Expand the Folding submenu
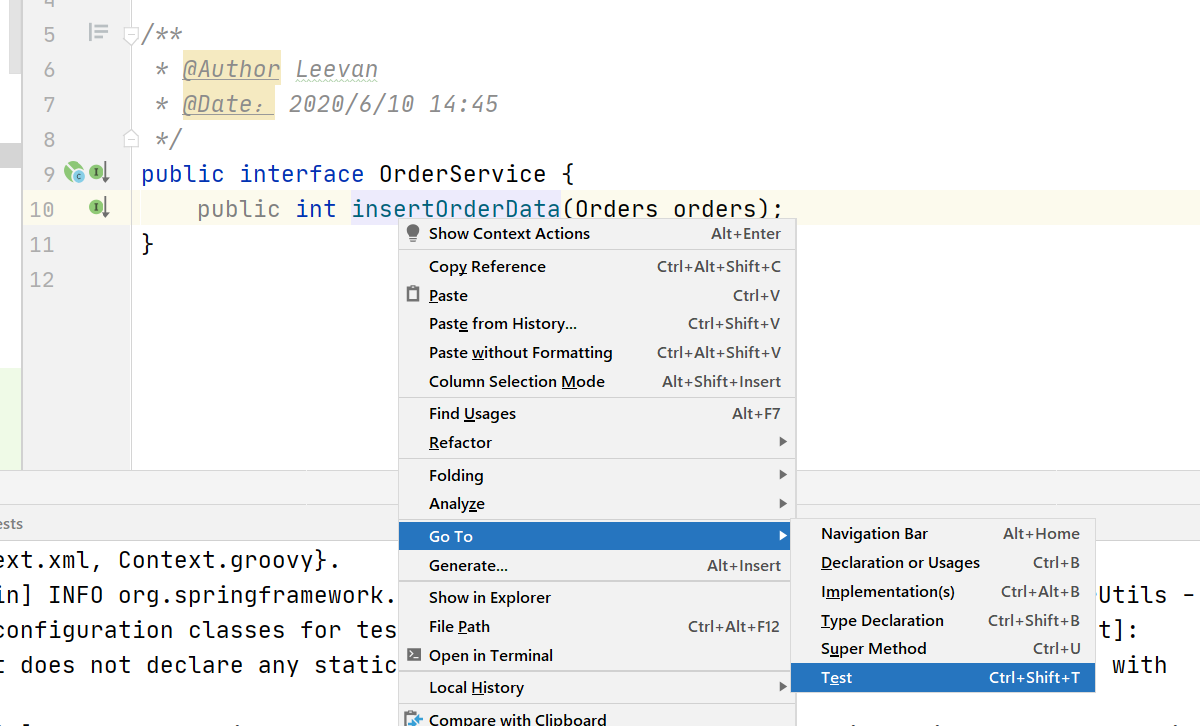The image size is (1200, 726). pos(597,476)
